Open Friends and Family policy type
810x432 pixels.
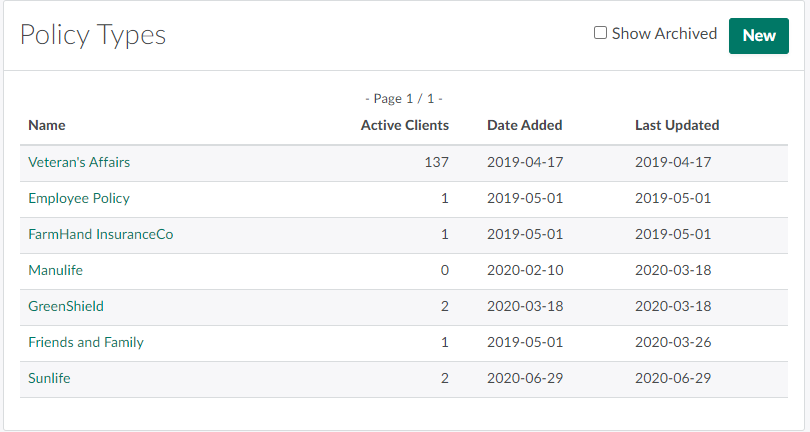point(86,342)
